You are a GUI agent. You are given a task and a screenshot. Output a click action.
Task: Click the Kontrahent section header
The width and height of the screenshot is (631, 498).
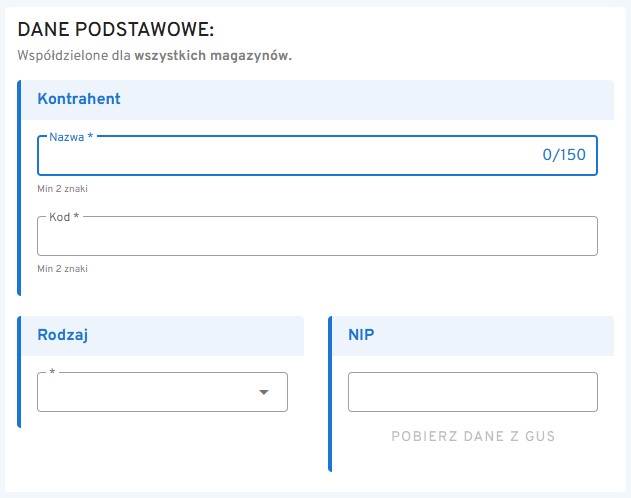coord(79,99)
